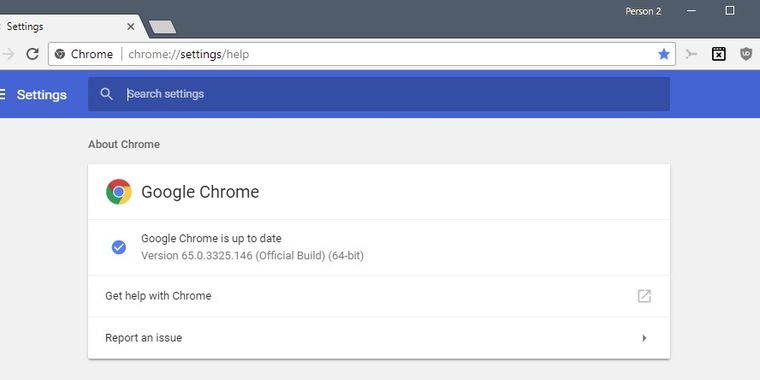Open Get help with Chrome
The width and height of the screenshot is (760, 380).
coord(379,296)
